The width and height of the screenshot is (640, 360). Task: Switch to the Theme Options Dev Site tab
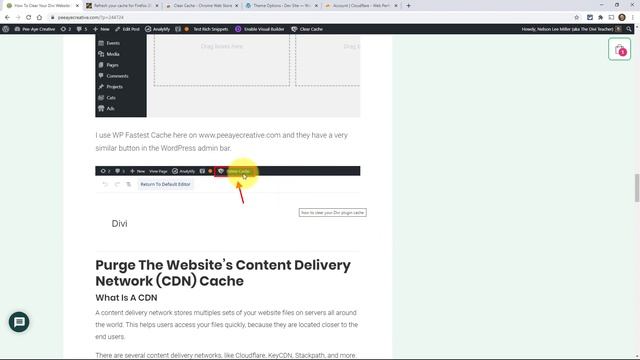pos(281,6)
